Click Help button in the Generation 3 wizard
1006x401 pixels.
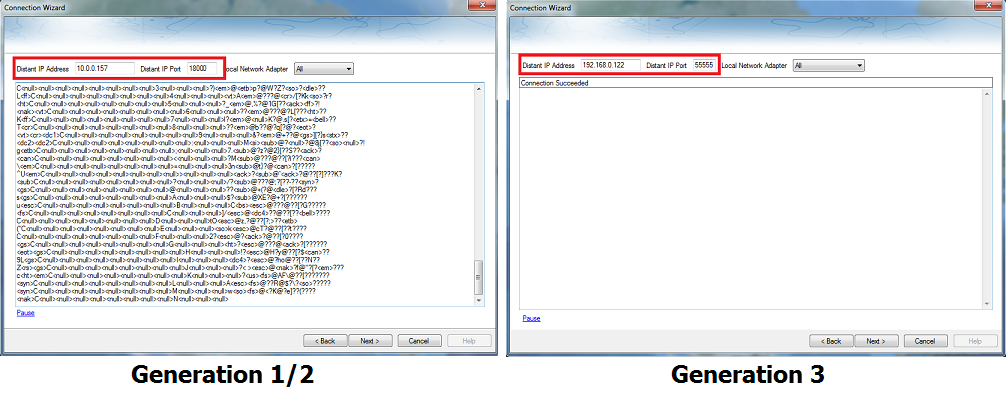[969, 341]
